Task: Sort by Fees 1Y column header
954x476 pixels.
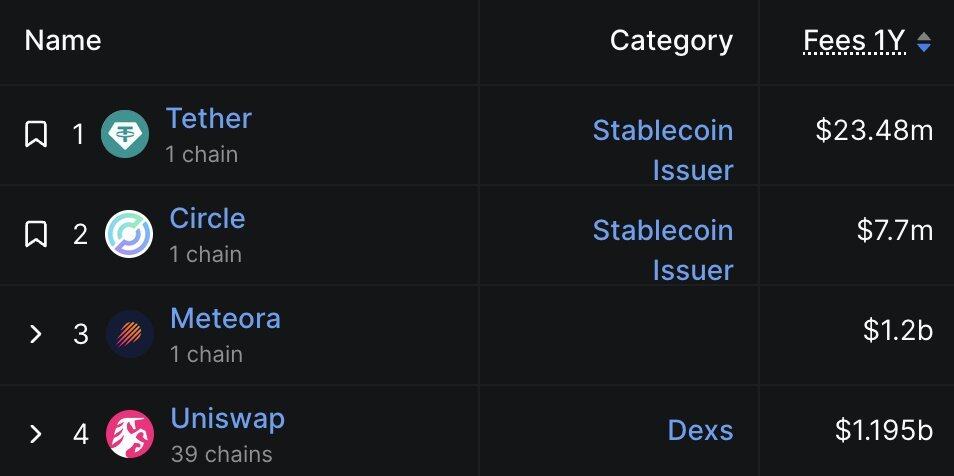Action: coord(854,41)
